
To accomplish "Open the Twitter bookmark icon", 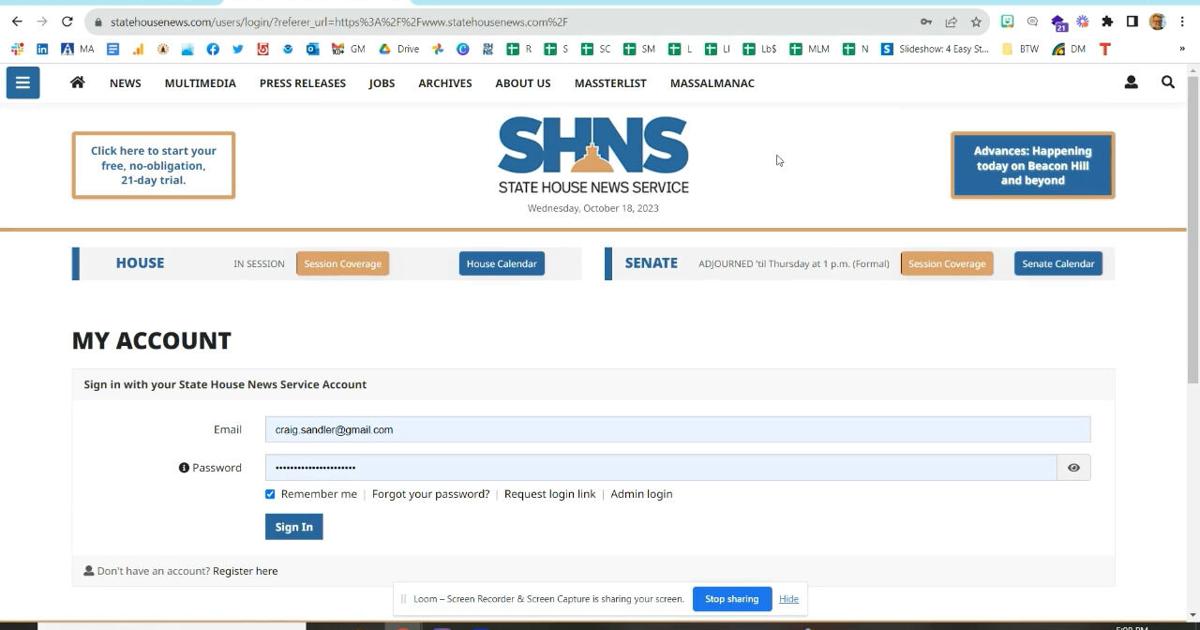I will coord(238,49).
